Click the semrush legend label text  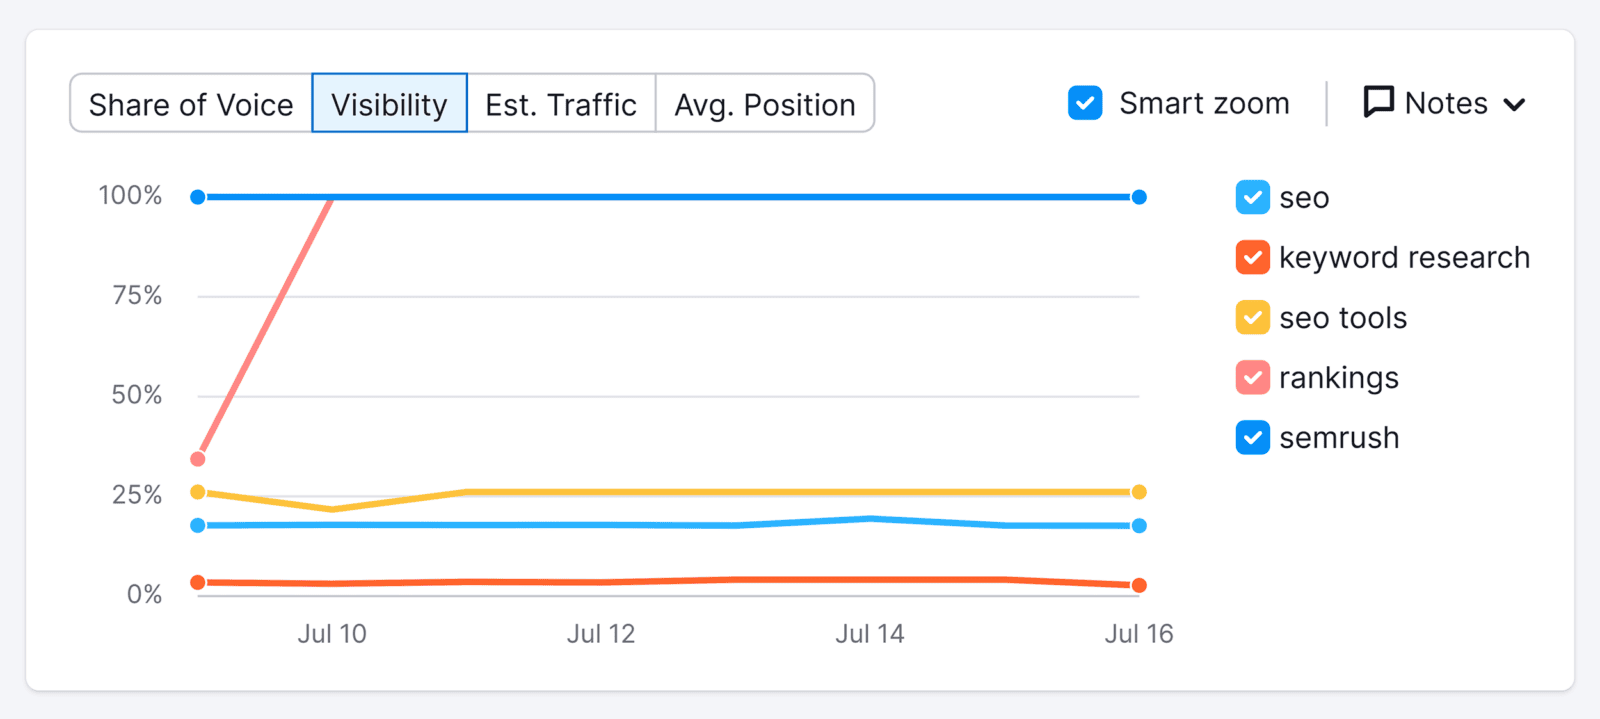coord(1338,437)
